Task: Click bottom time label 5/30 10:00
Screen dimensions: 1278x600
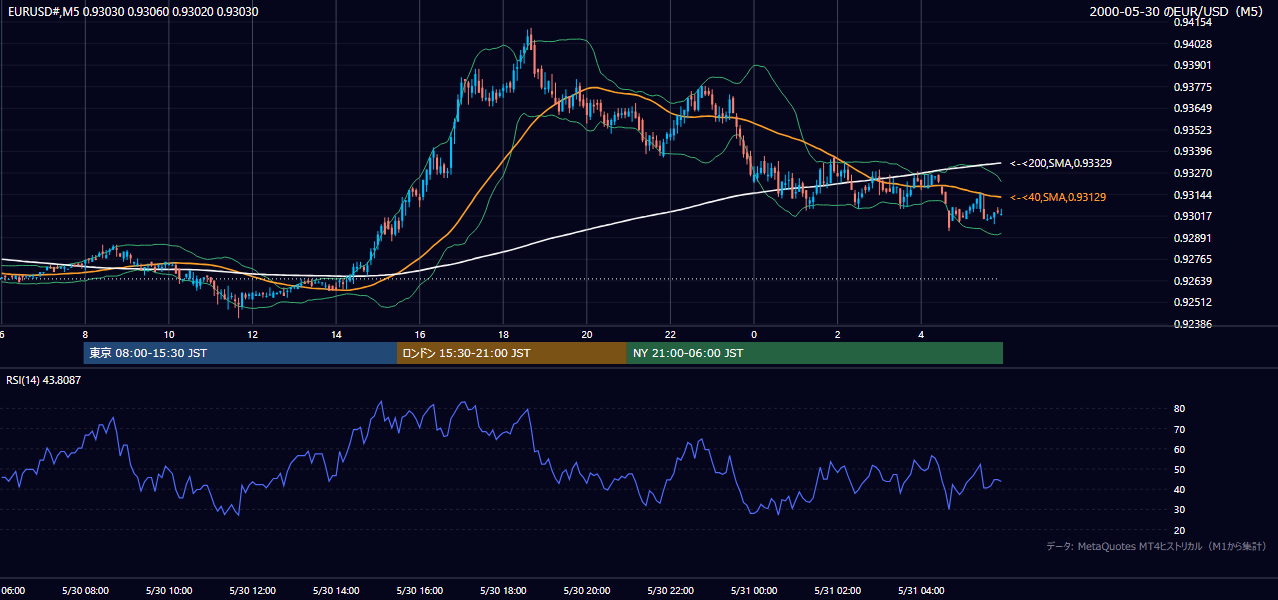Action: click(x=168, y=590)
